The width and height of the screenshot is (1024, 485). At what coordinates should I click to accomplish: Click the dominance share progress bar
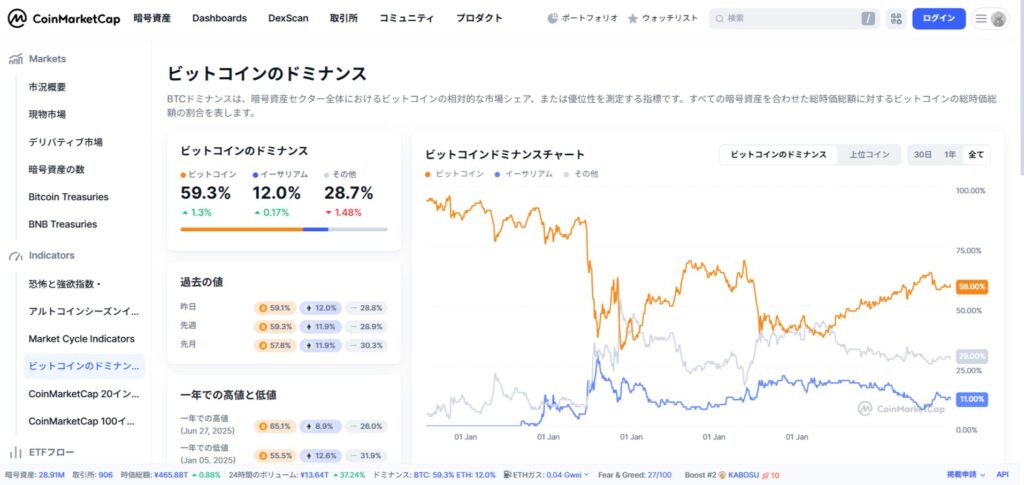283,229
